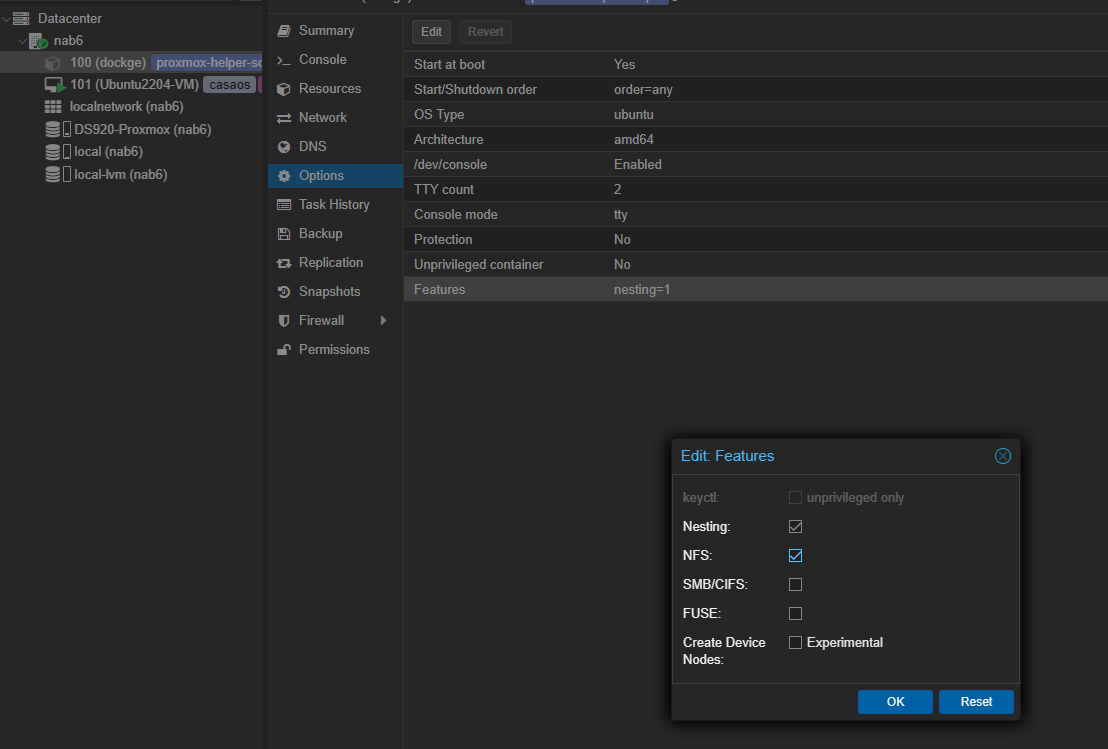Click the Reset button
Screen dimensions: 1108x749
976,702
